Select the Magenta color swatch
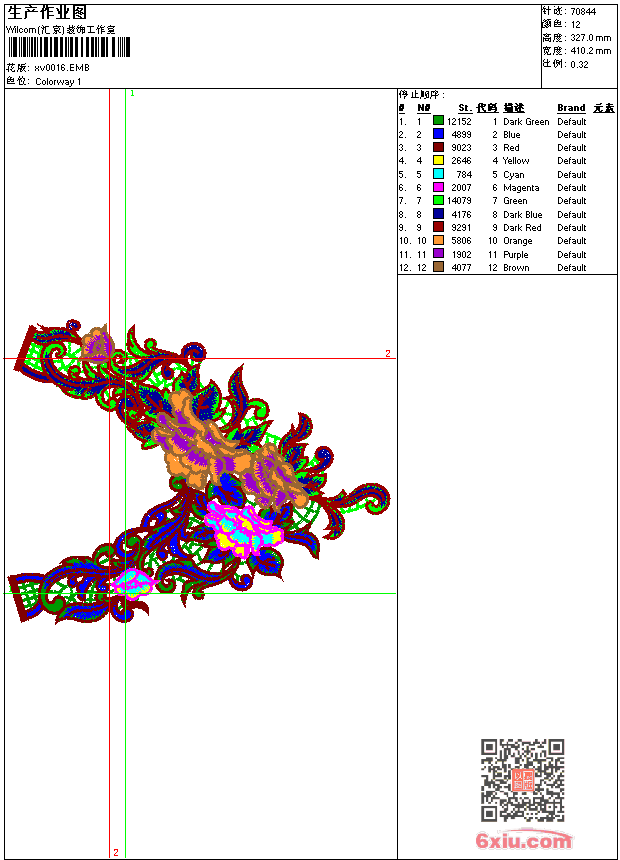 coord(438,187)
